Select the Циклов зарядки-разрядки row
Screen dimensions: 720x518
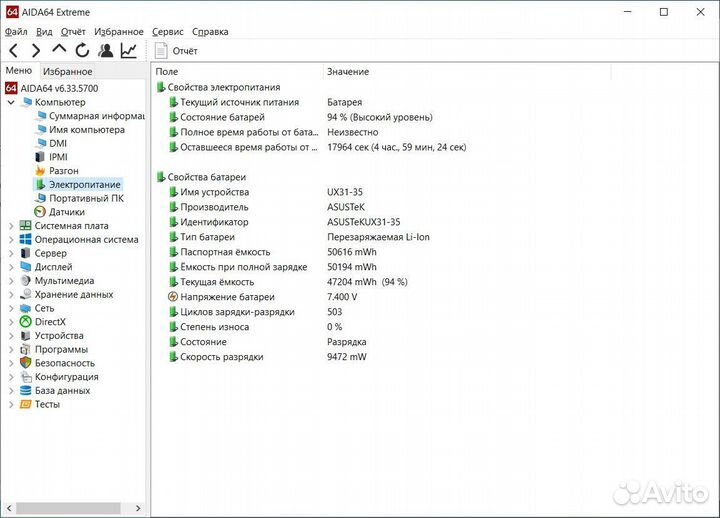(255, 312)
